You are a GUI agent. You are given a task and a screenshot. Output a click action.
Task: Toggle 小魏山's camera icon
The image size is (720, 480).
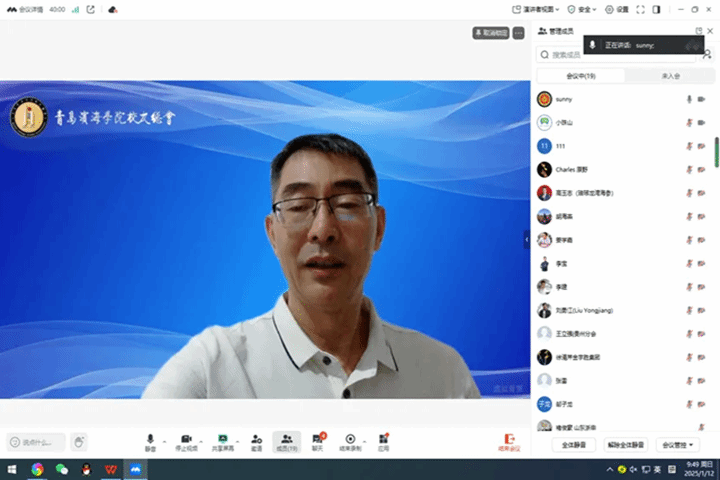click(x=701, y=123)
